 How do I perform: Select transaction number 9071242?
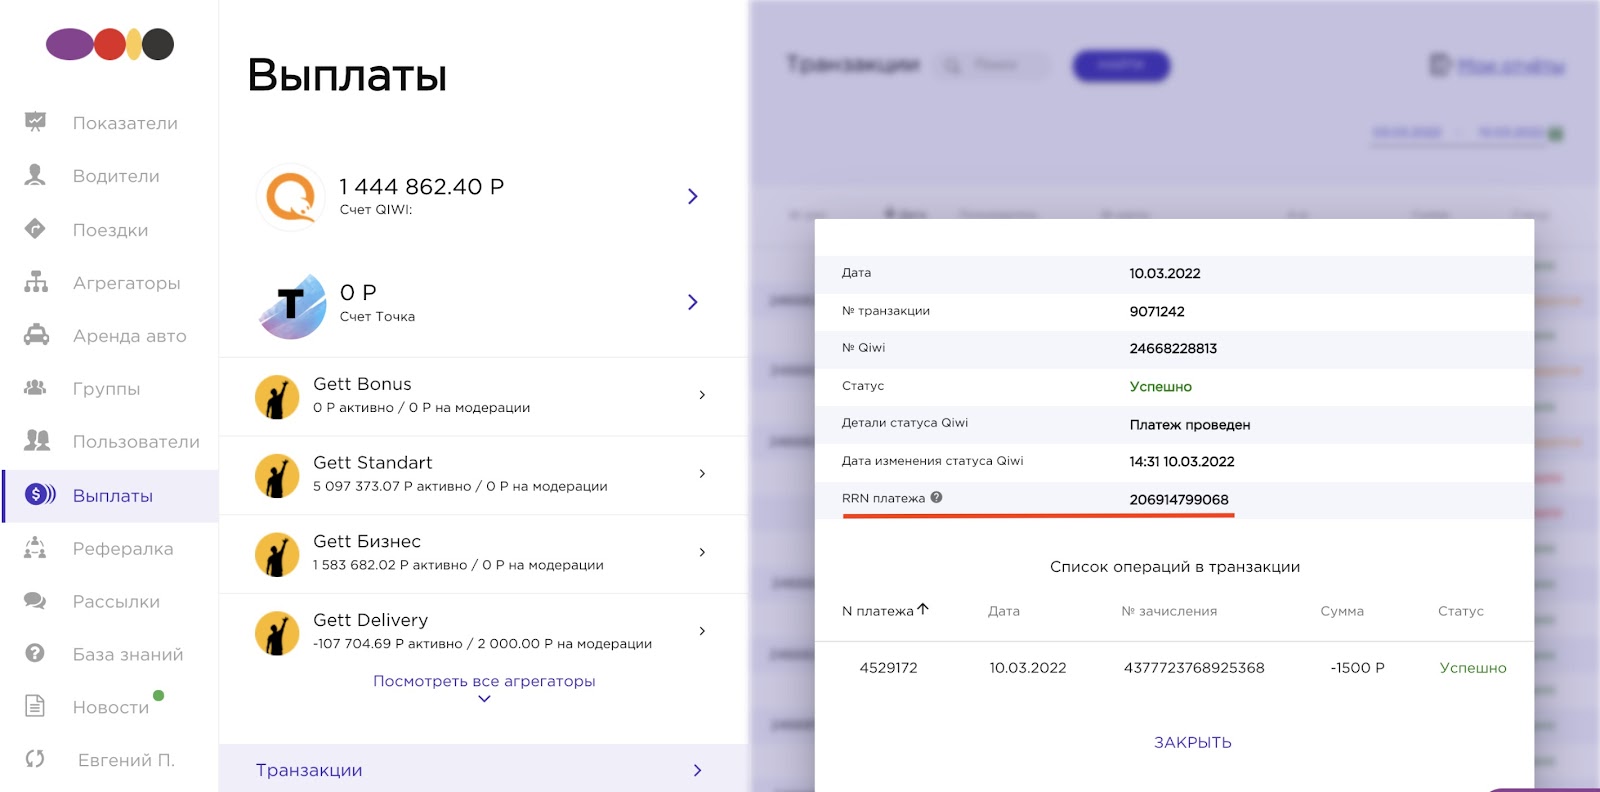[1157, 312]
